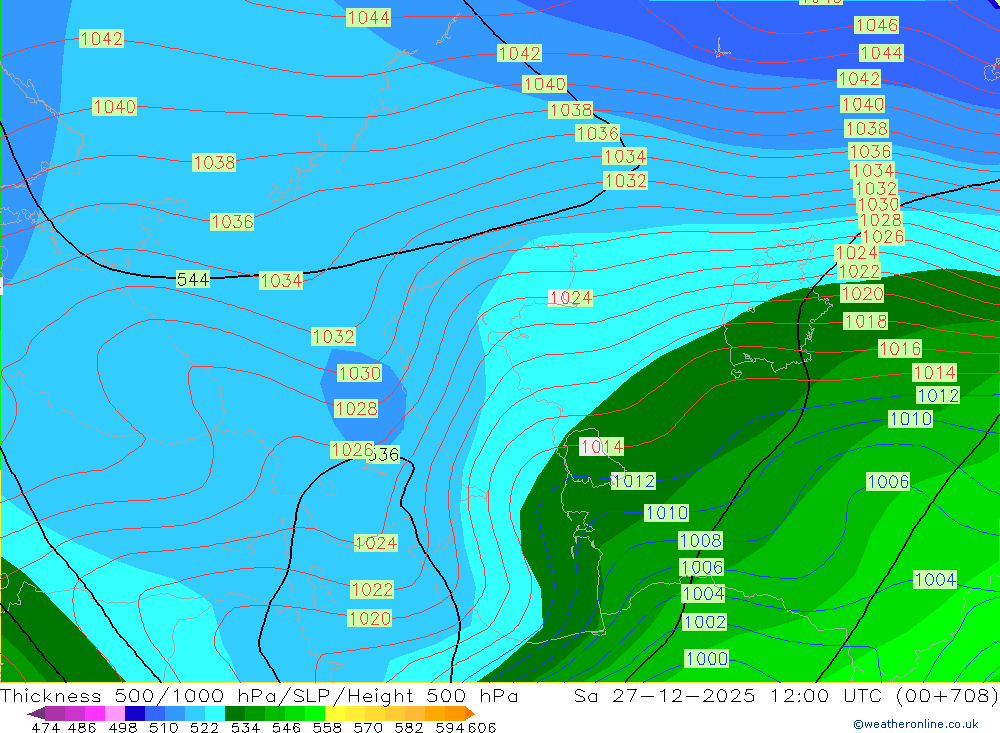The height and width of the screenshot is (733, 1000).
Task: Click the 1034 label beside the 544 label
Action: point(281,281)
